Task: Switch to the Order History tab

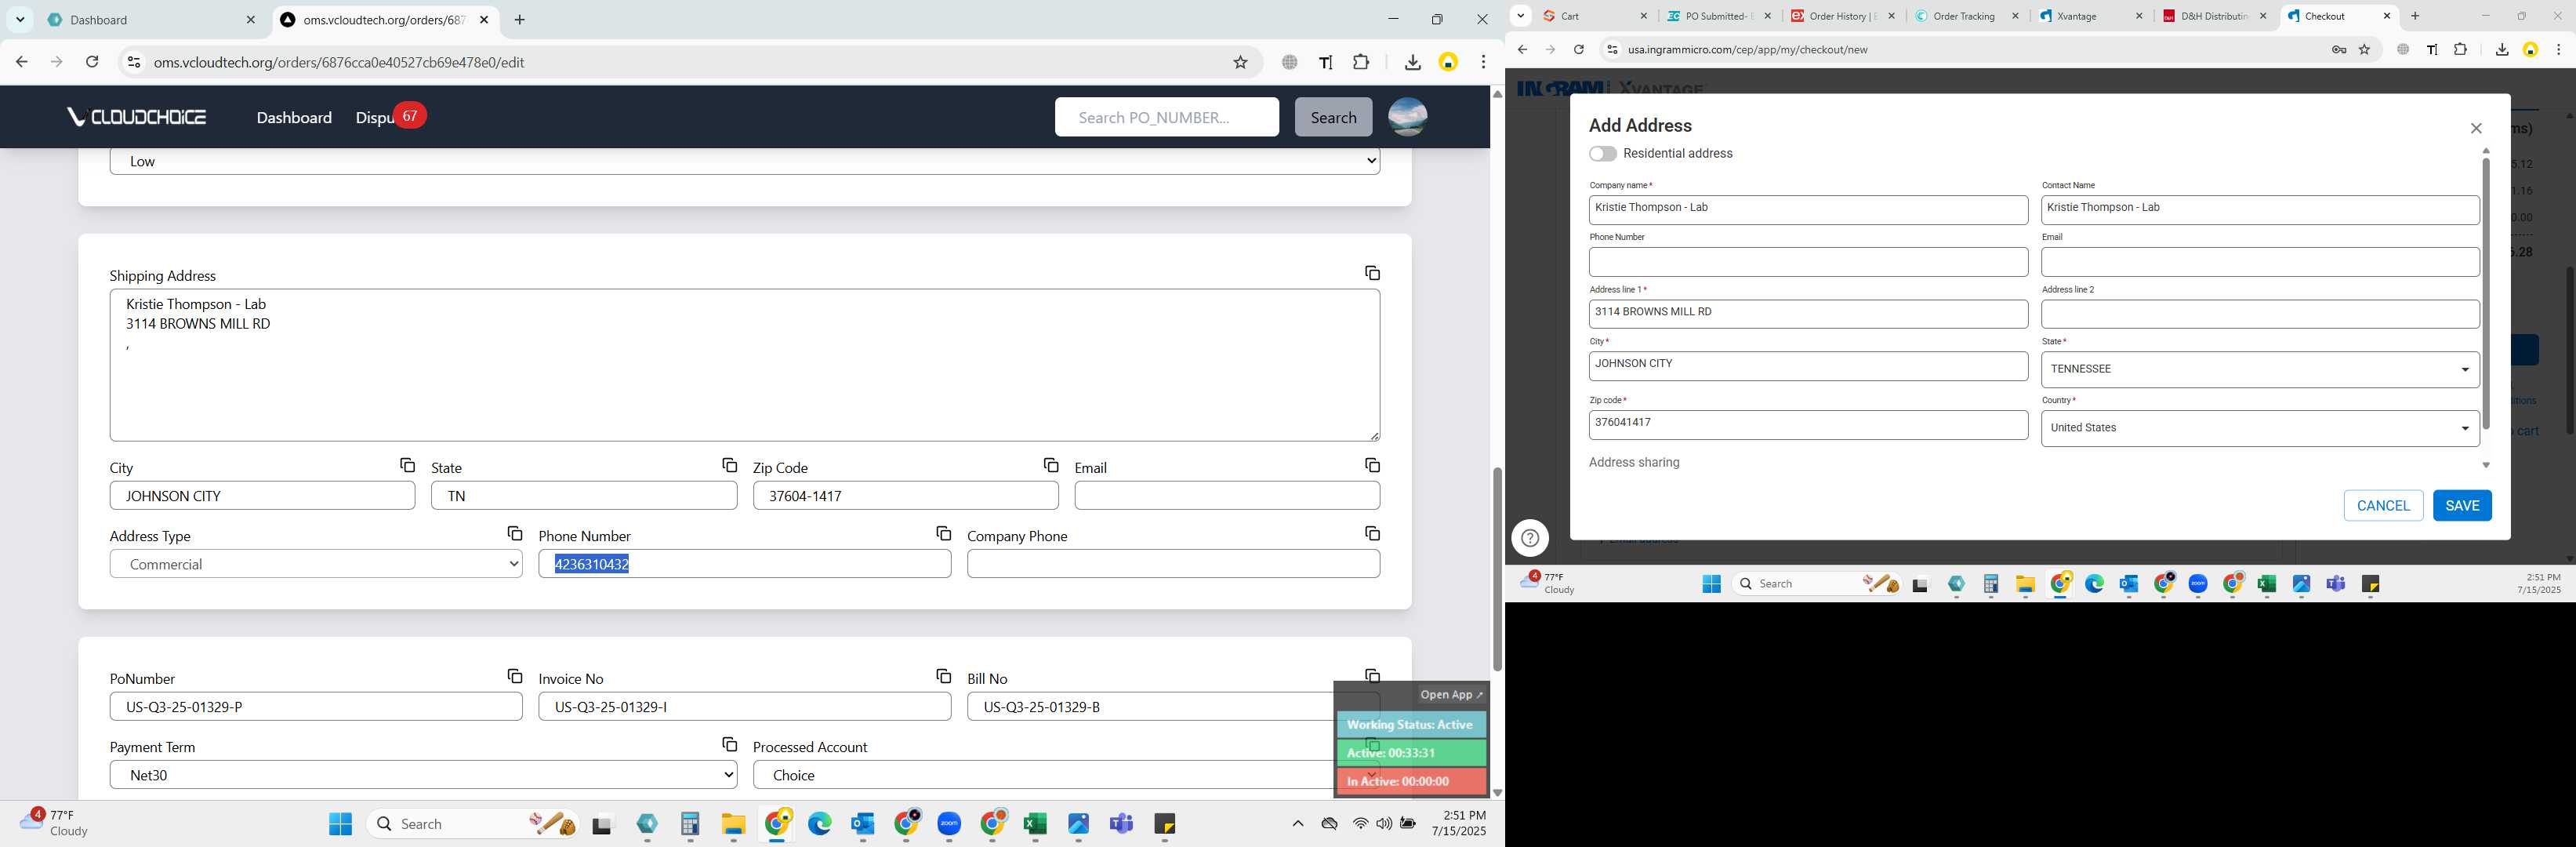Action: pos(1843,16)
